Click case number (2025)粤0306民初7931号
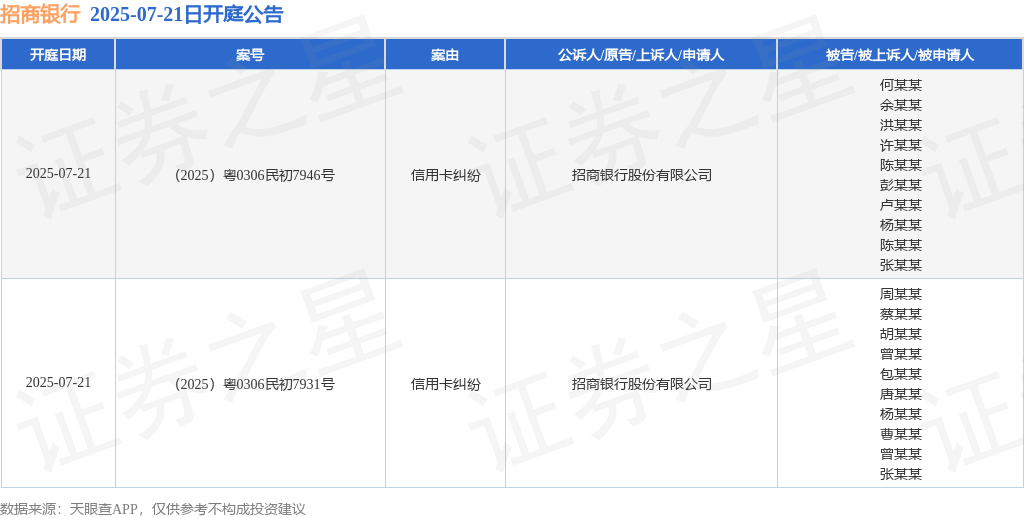 (x=255, y=384)
